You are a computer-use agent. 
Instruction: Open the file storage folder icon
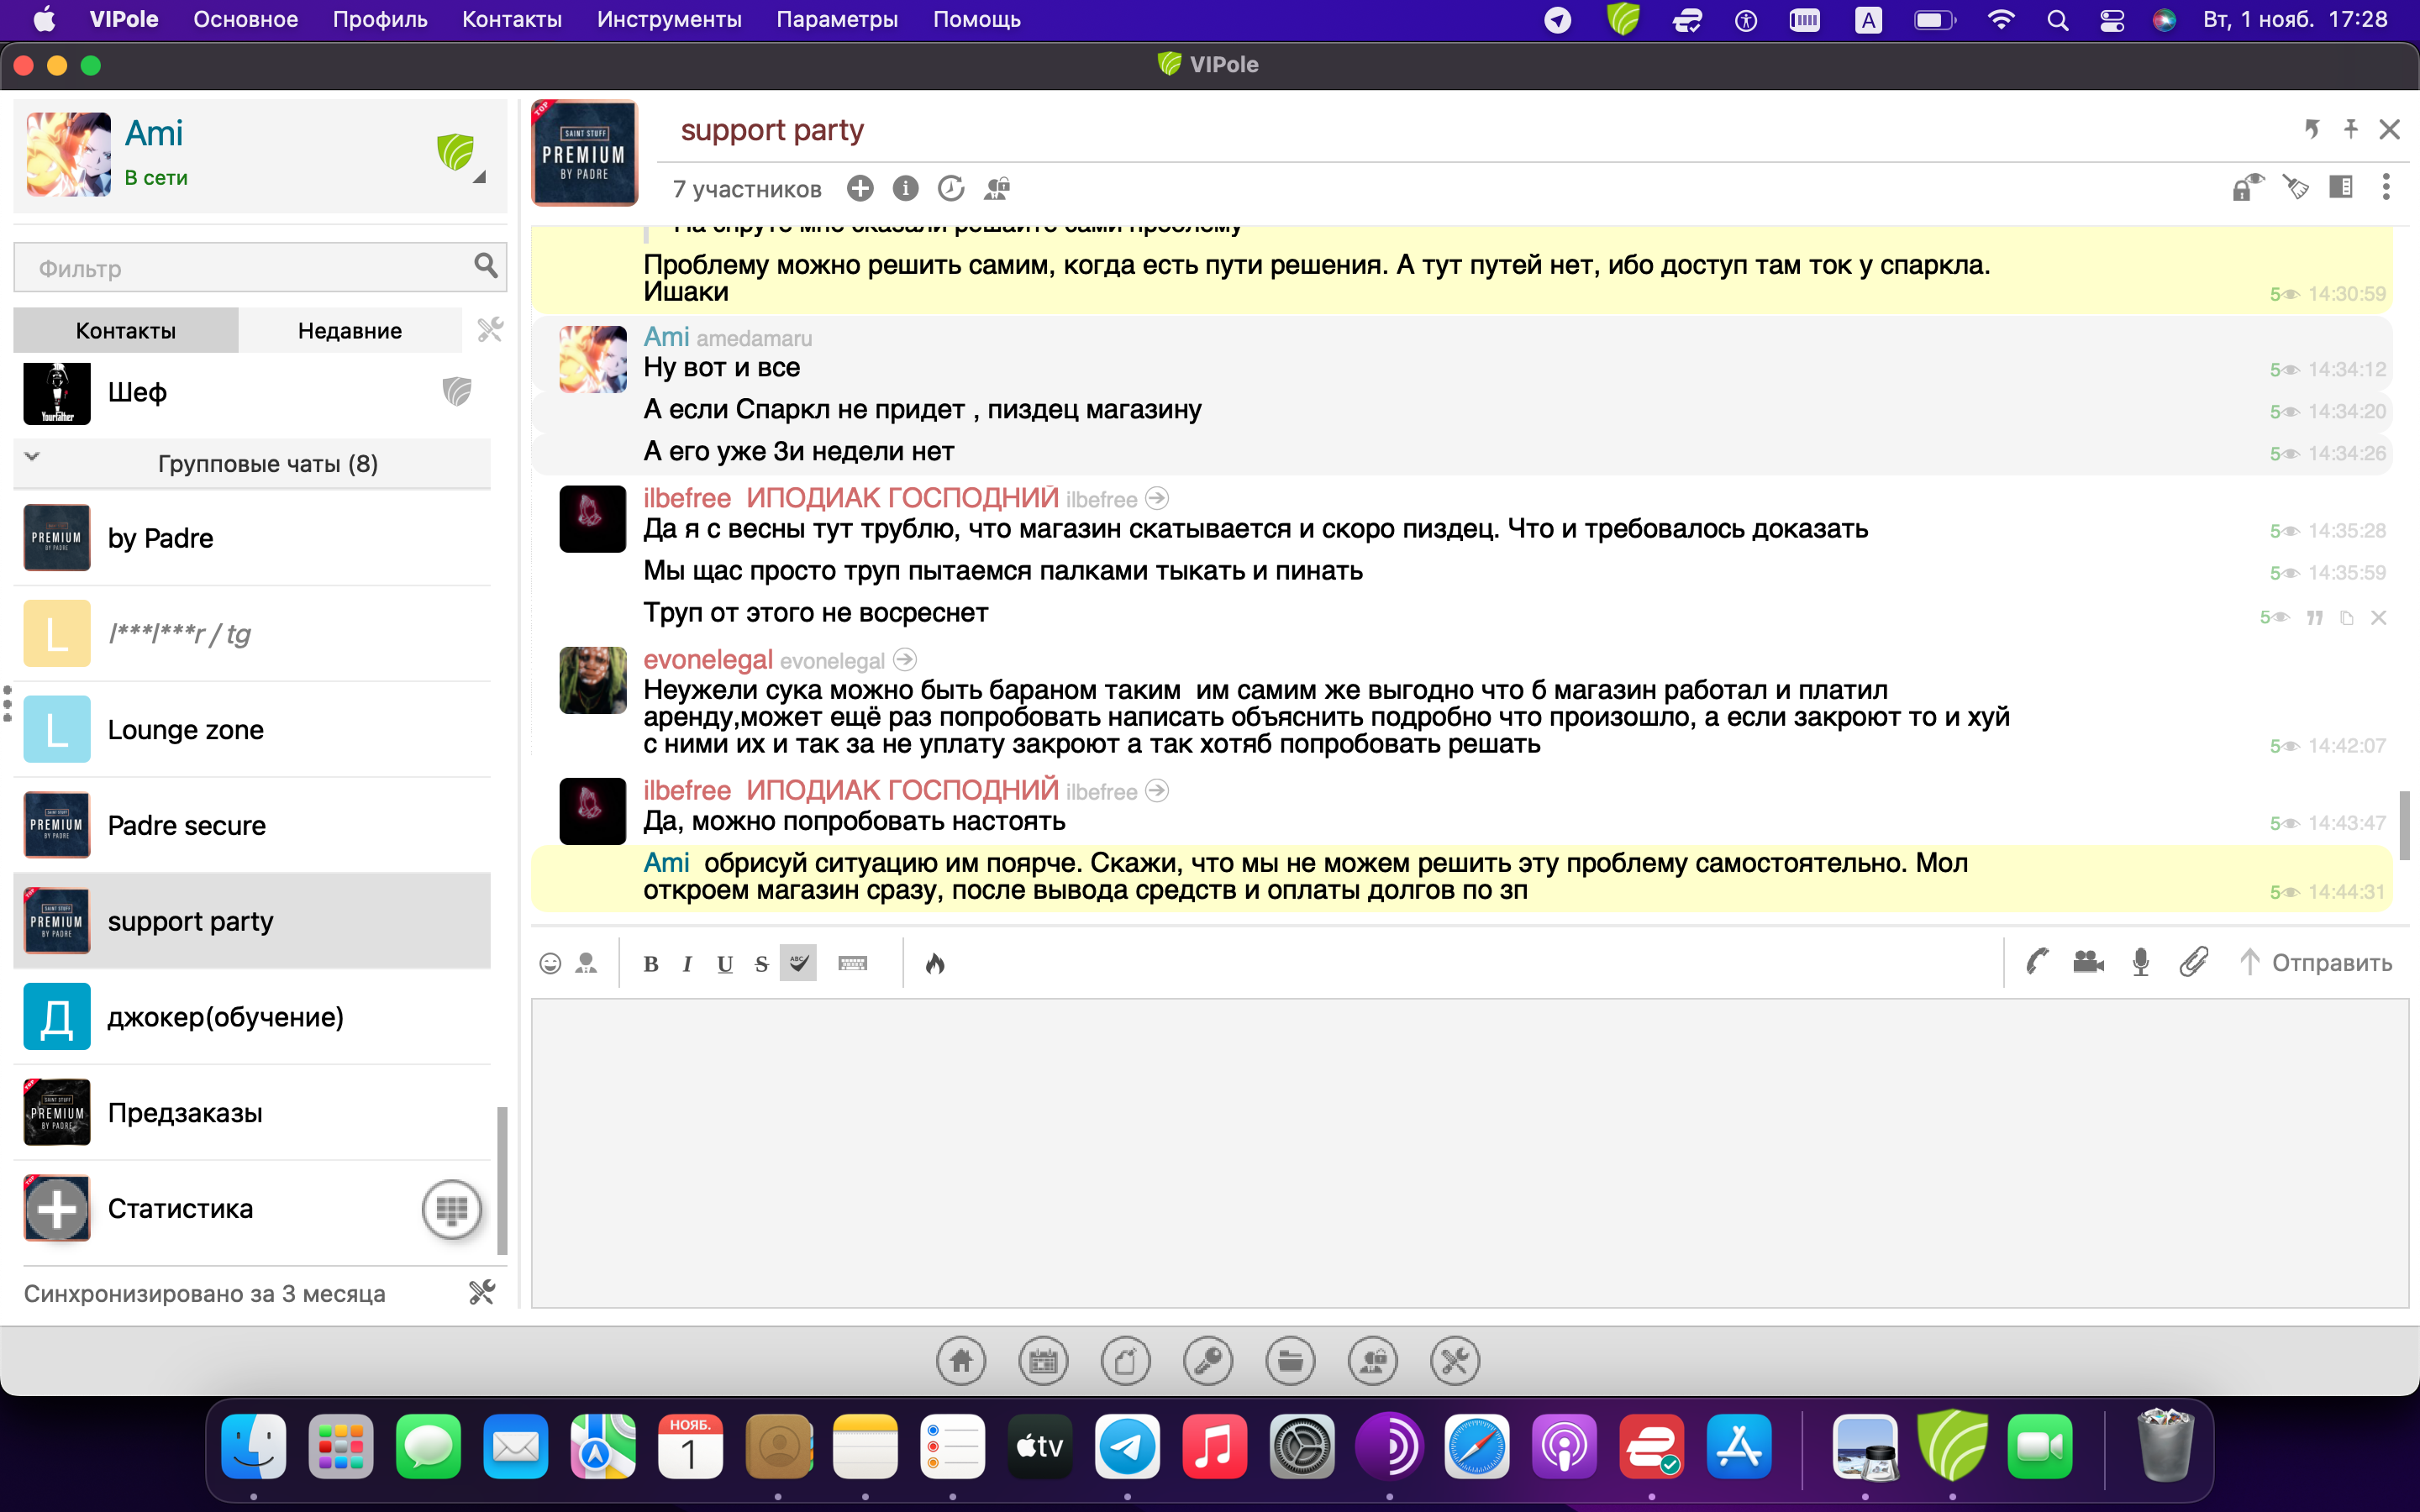pos(1290,1361)
